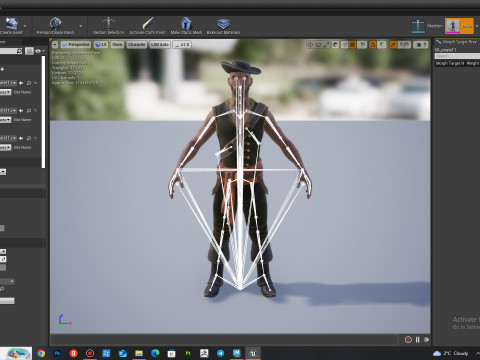Click the Weight column header
Viewport: 480px width, 360px height.
pyautogui.click(x=473, y=63)
